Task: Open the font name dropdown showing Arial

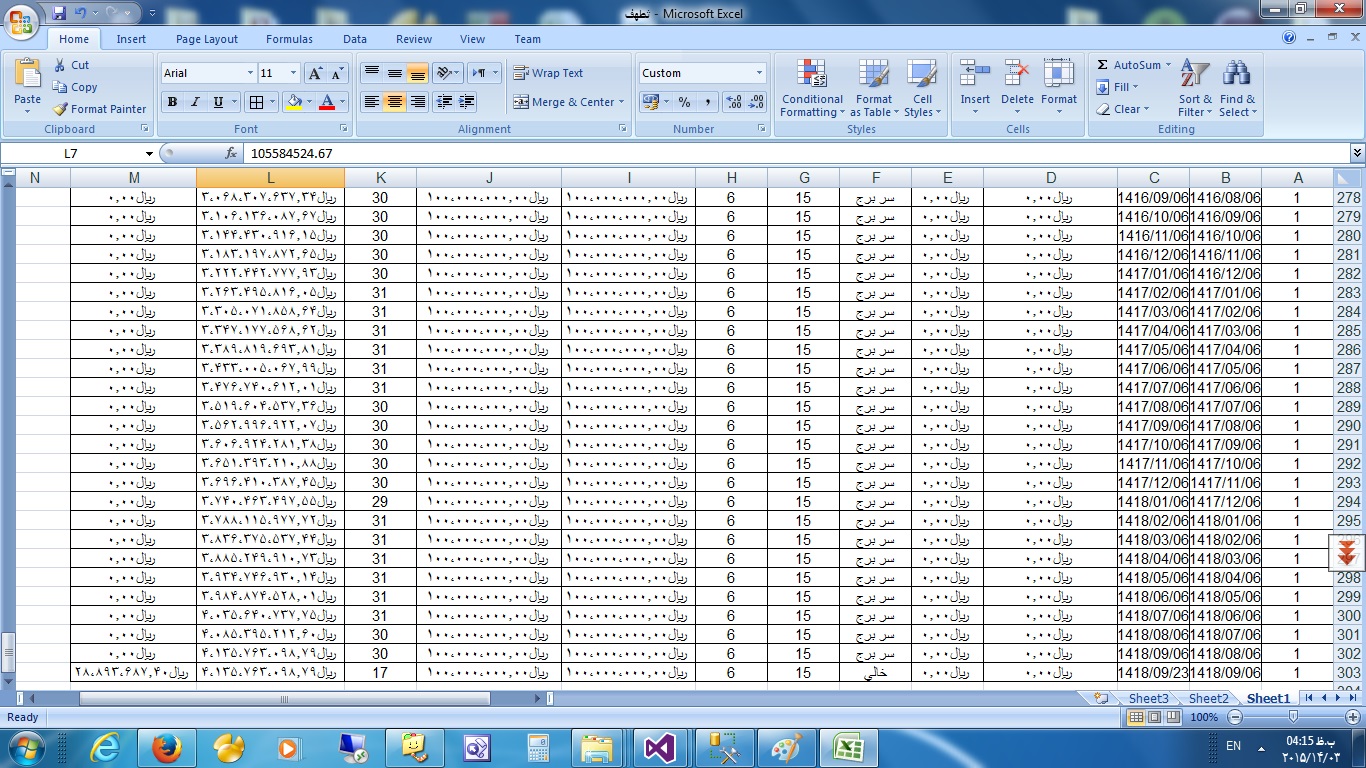Action: point(250,73)
